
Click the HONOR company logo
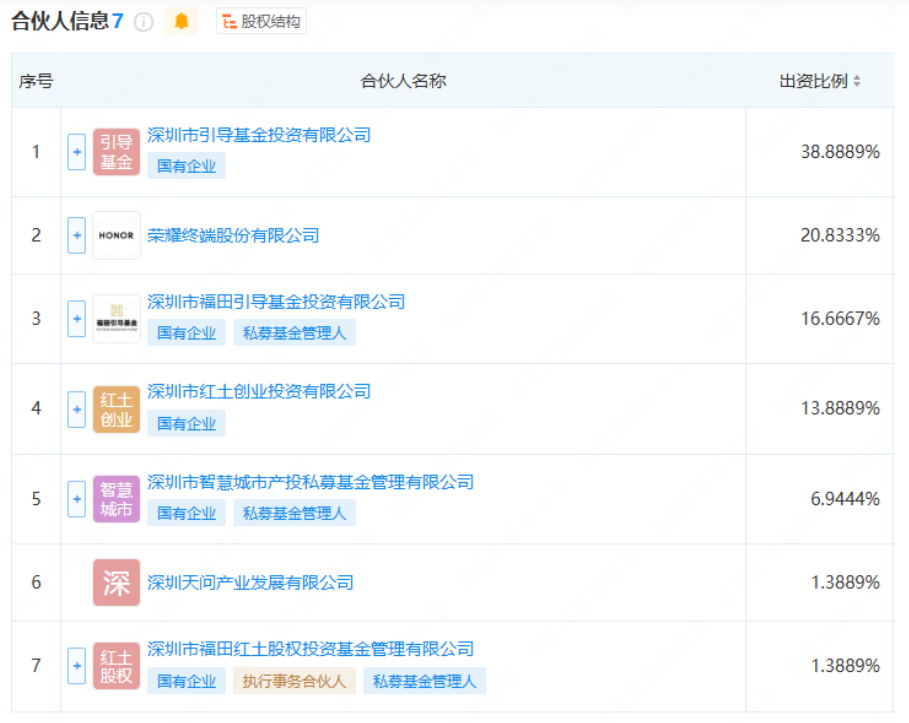coord(116,236)
